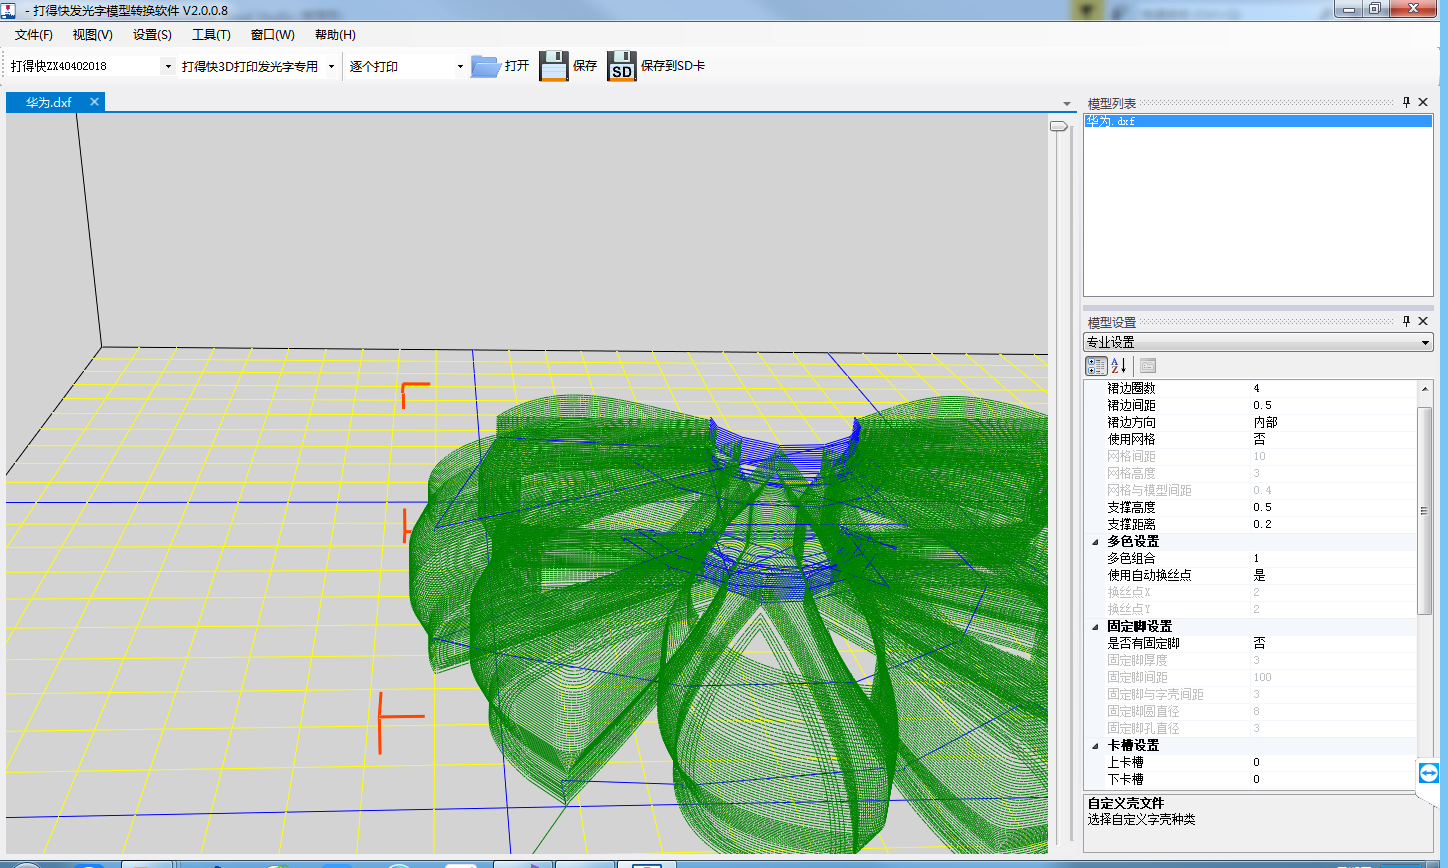Collapse the 多色设置 category

[1094, 542]
